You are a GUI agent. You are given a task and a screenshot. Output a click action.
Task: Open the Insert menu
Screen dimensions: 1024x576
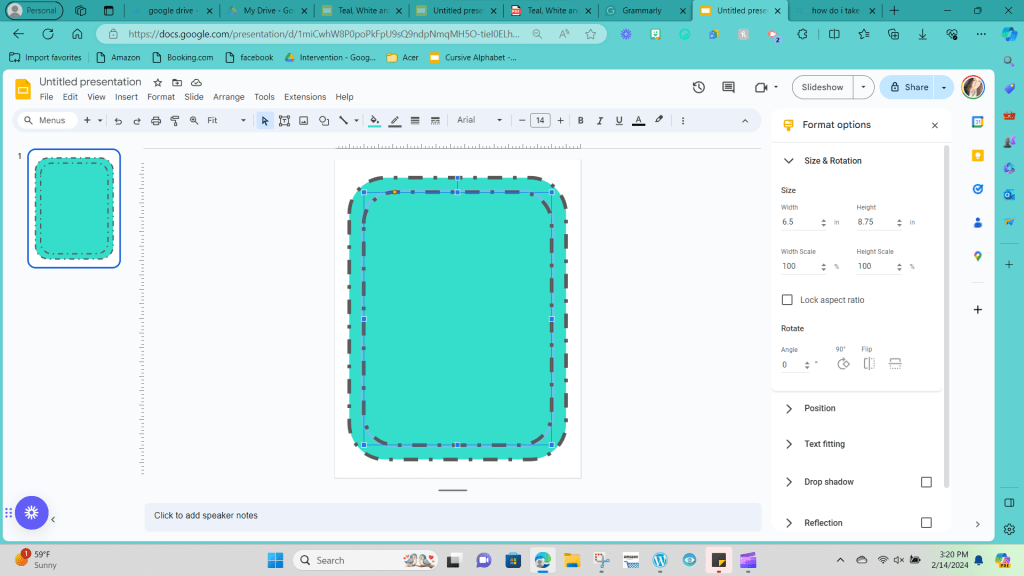click(126, 97)
